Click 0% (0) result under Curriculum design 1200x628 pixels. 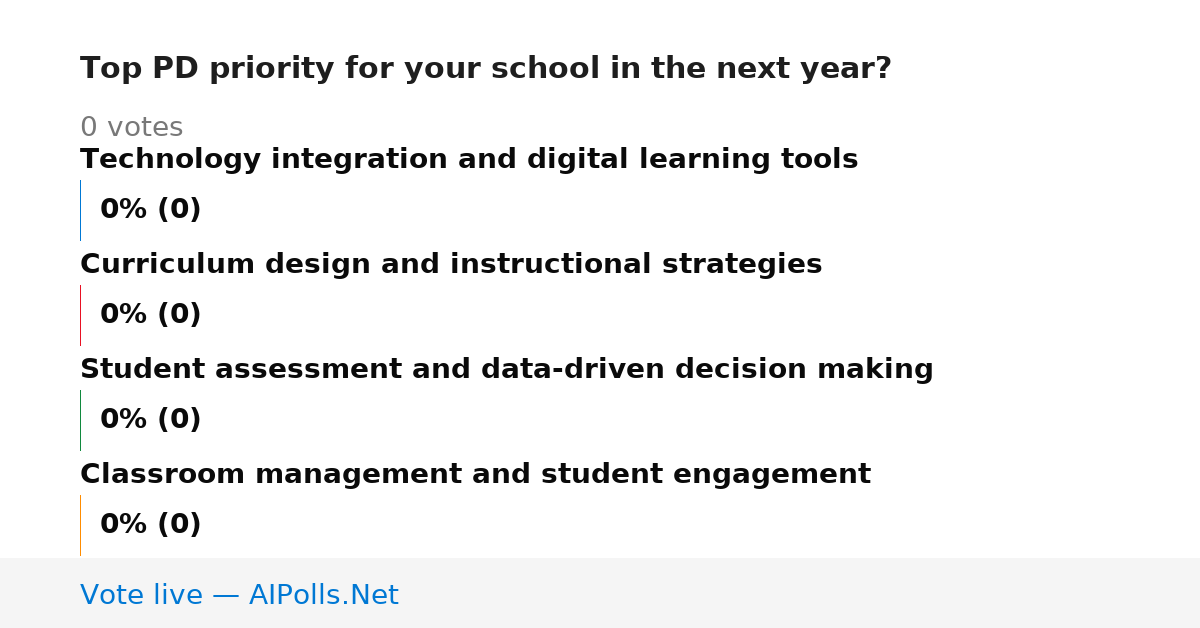pos(150,315)
